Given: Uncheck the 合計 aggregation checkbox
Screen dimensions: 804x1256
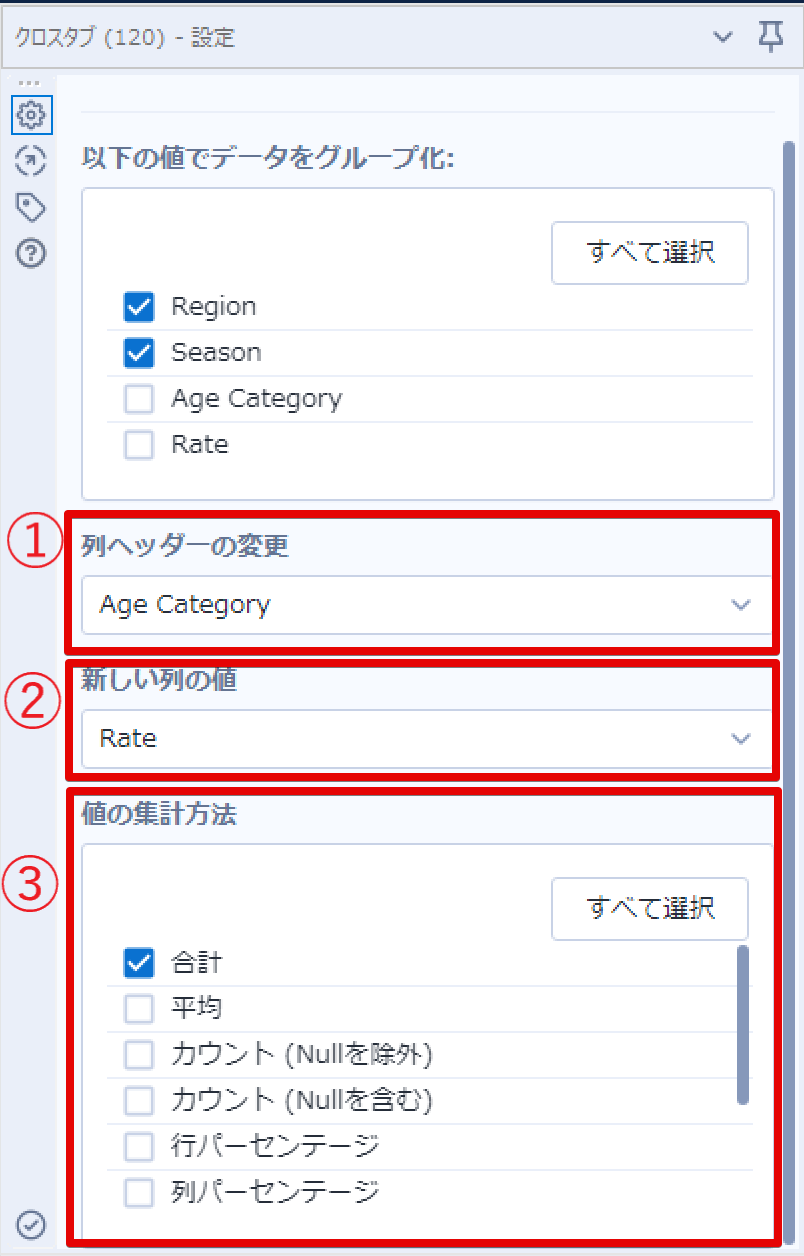Looking at the screenshot, I should (139, 963).
